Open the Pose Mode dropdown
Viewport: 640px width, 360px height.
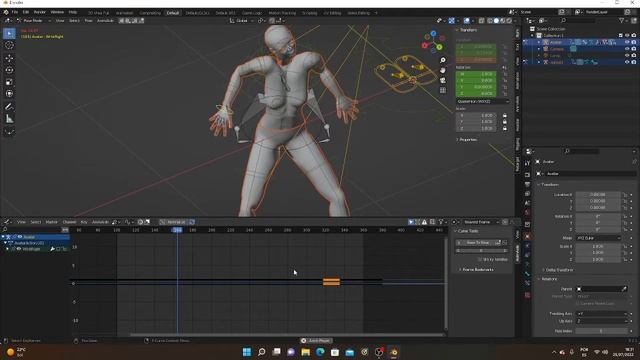[x=33, y=20]
